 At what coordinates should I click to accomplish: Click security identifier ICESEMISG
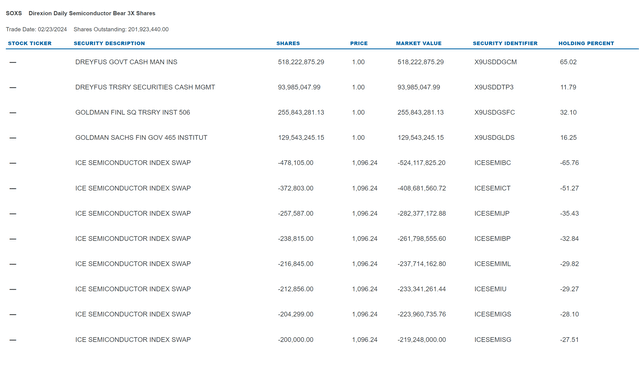pyautogui.click(x=493, y=340)
